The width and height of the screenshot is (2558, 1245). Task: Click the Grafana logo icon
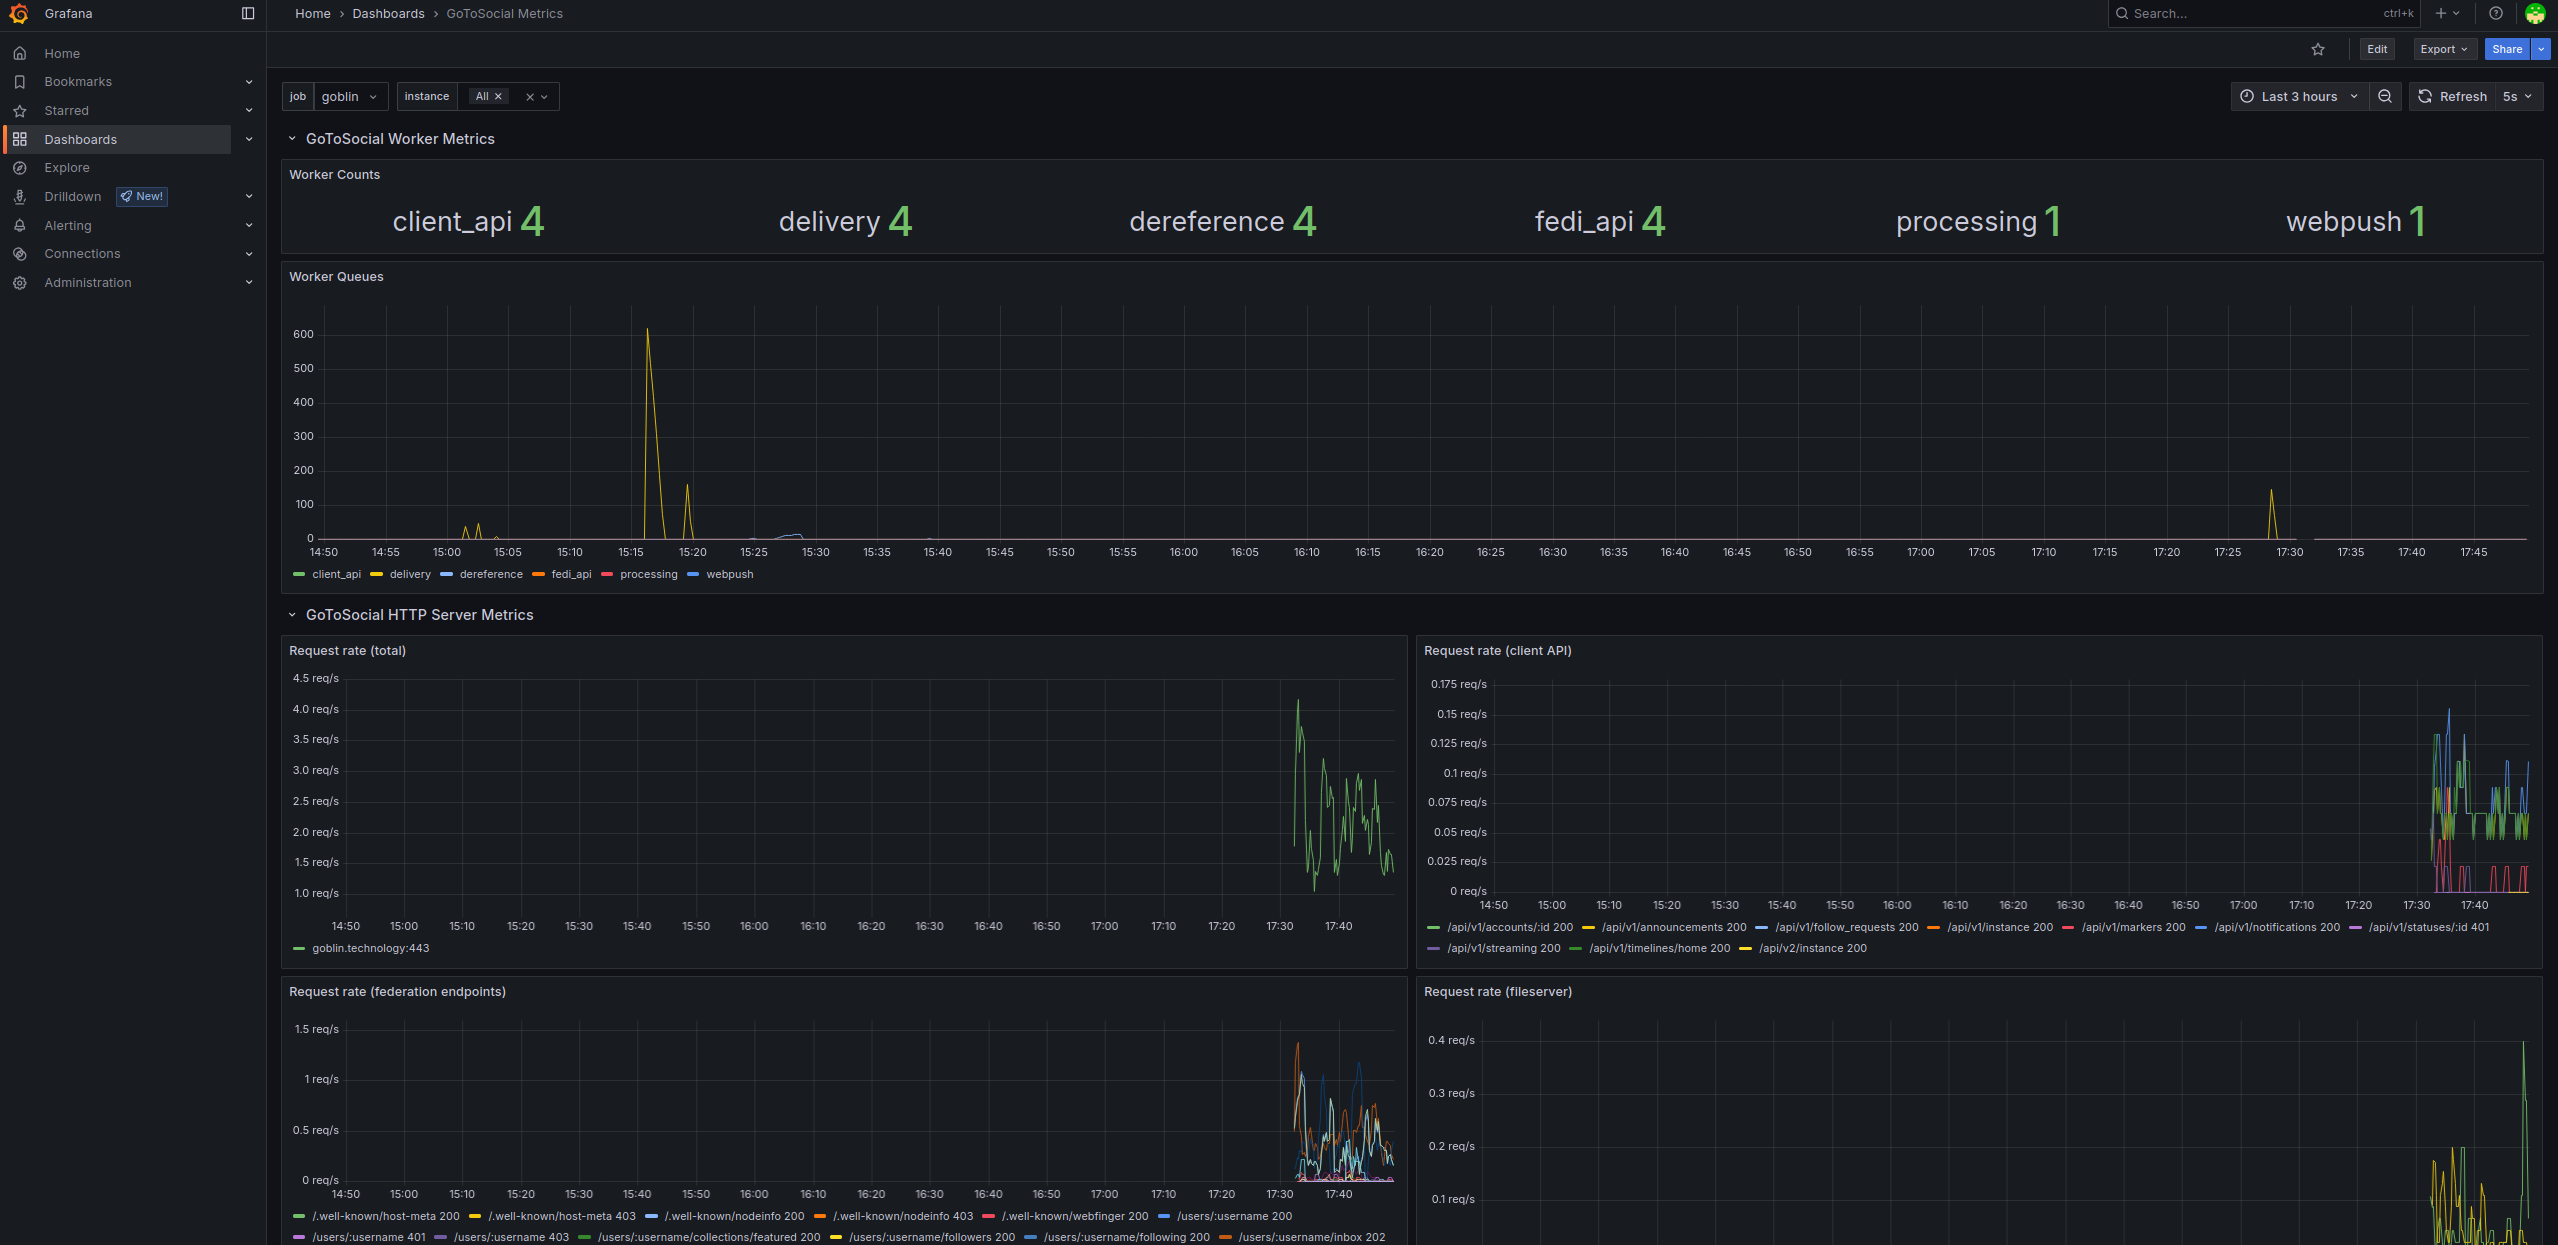[x=18, y=14]
